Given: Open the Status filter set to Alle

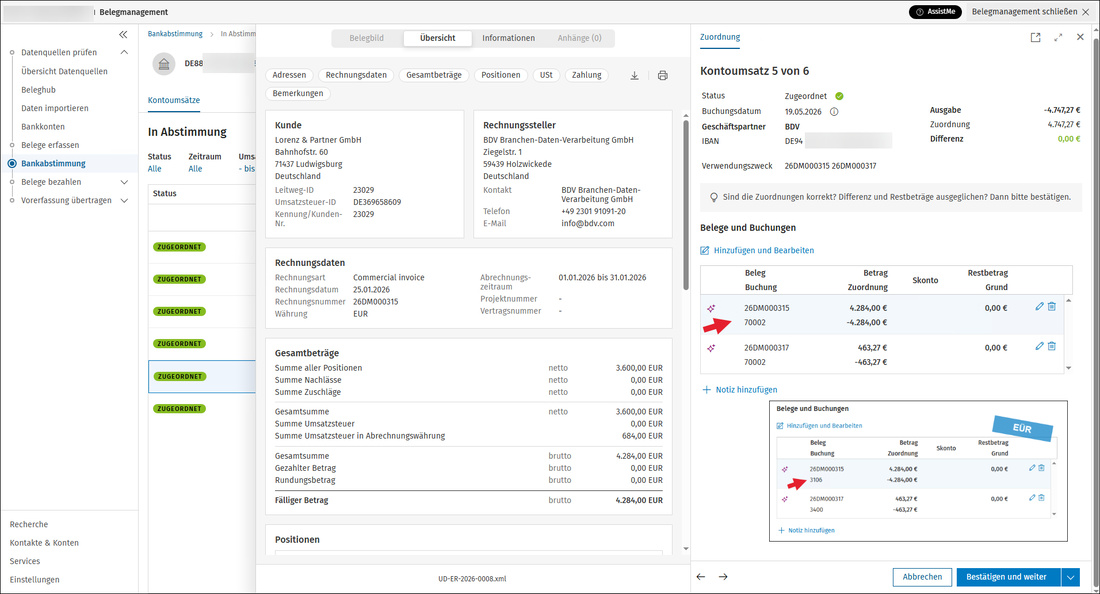Looking at the screenshot, I should [x=154, y=169].
